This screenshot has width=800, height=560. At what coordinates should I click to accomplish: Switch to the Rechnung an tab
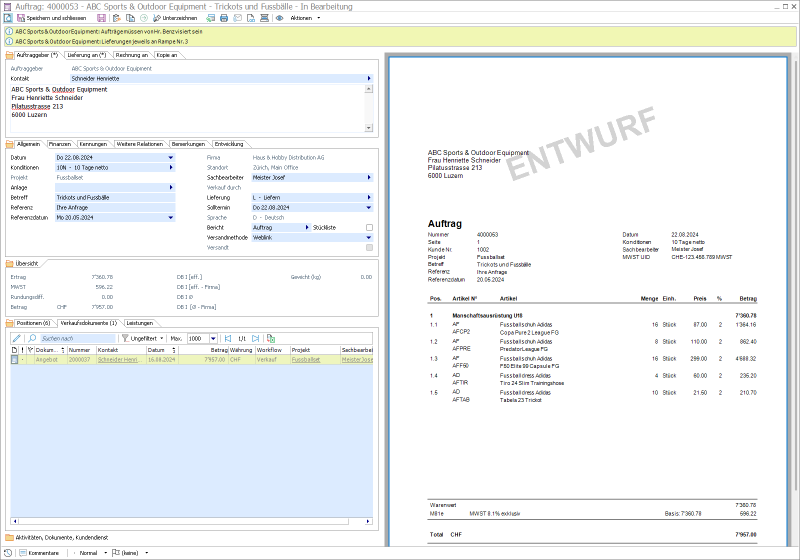(x=132, y=55)
